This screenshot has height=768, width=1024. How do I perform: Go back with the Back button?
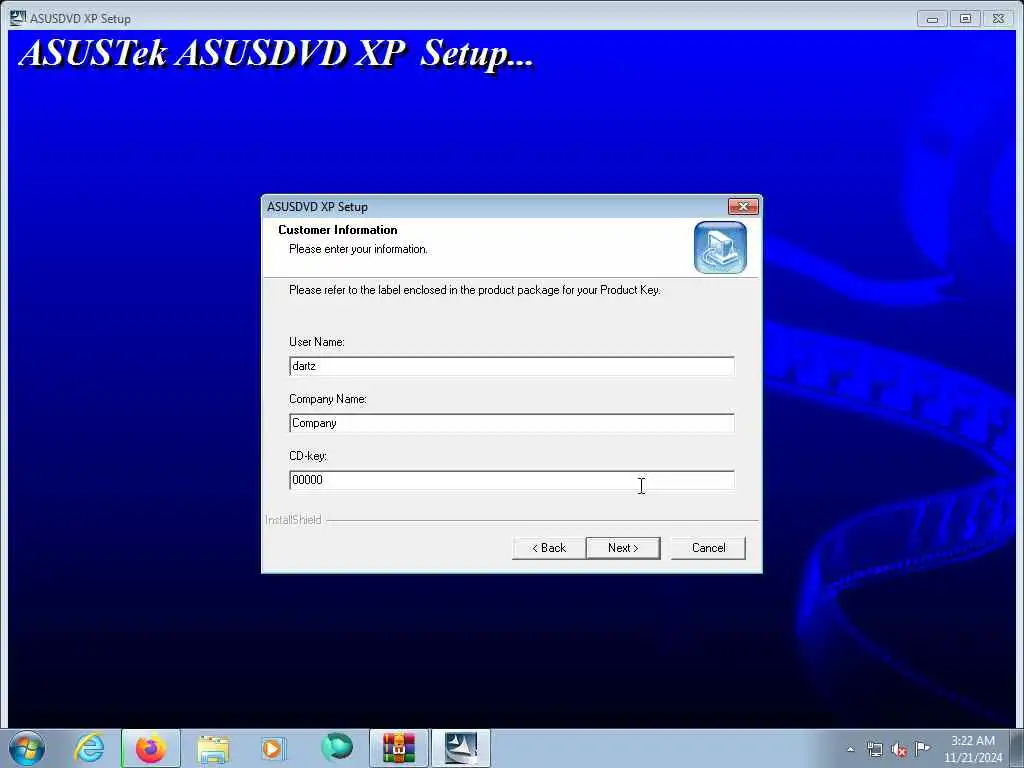point(549,548)
